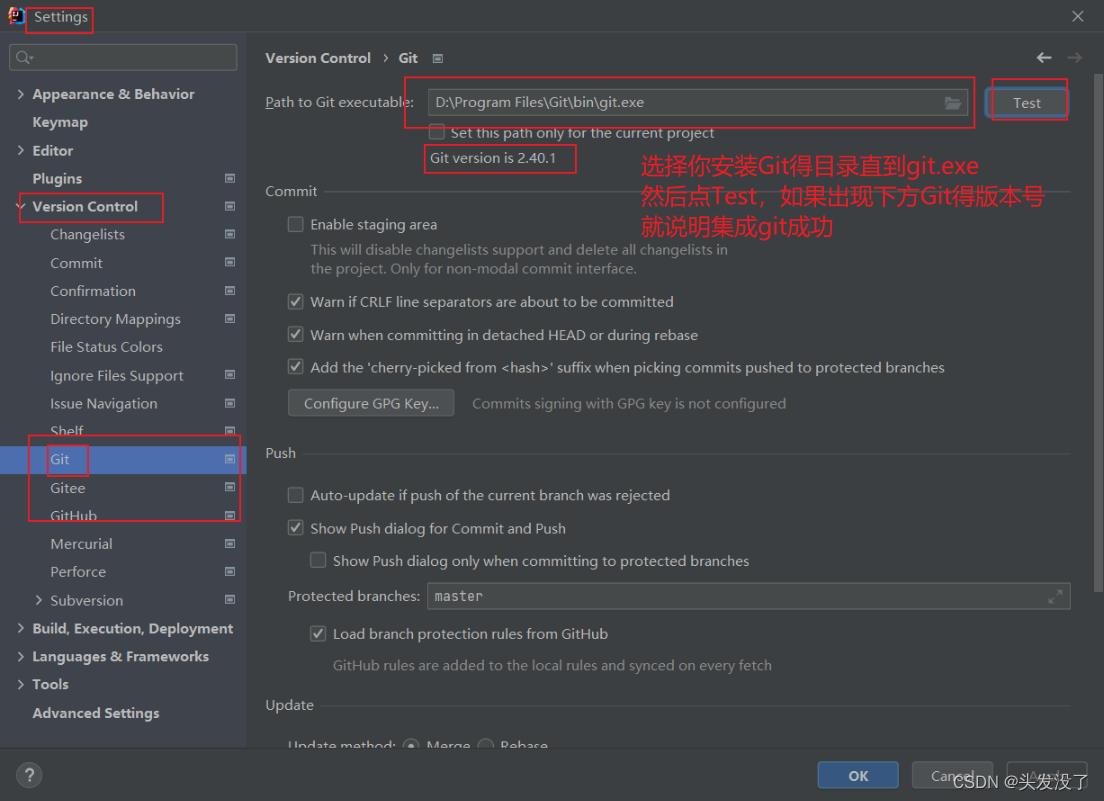Viewport: 1104px width, 801px height.
Task: Select Changelists under Version Control
Action: pos(87,234)
